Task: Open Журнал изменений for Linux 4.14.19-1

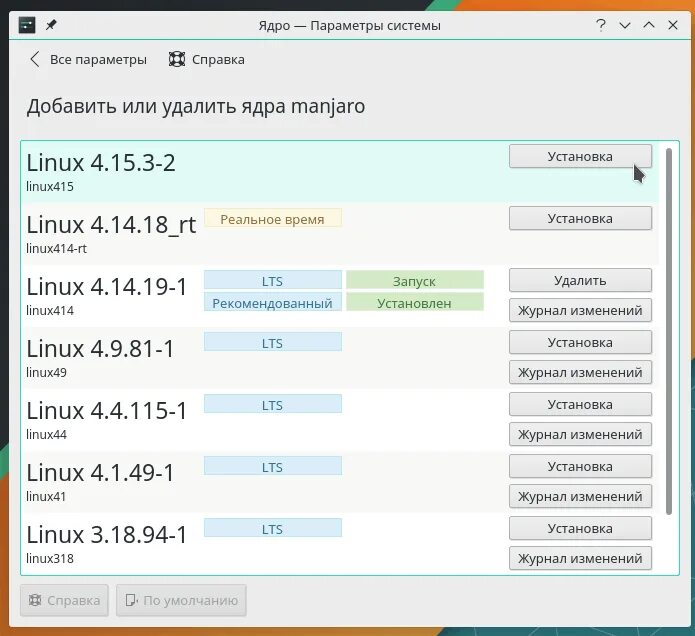Action: coord(580,310)
